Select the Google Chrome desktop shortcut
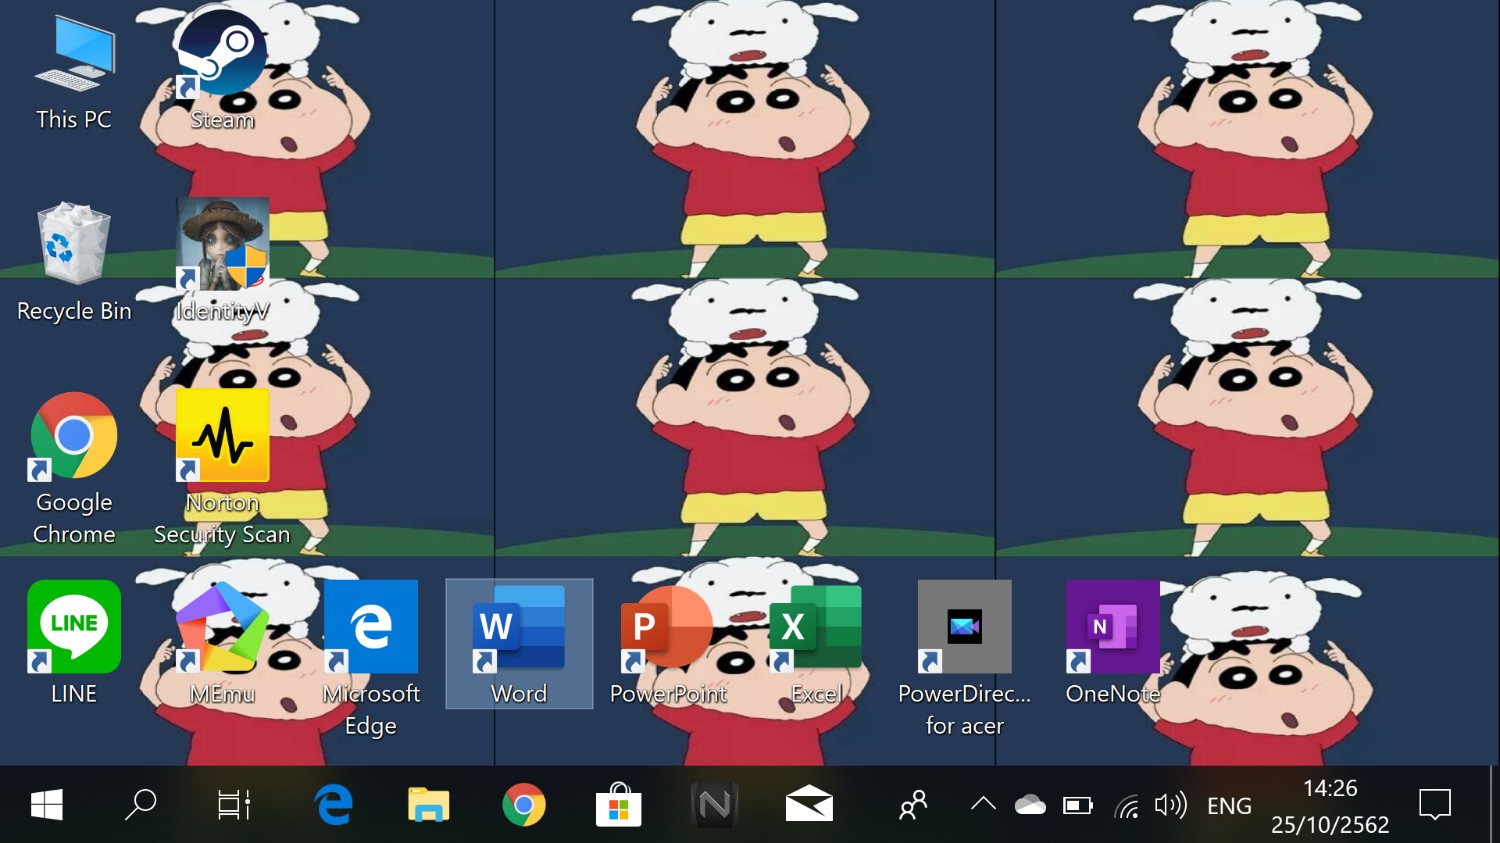 click(74, 468)
